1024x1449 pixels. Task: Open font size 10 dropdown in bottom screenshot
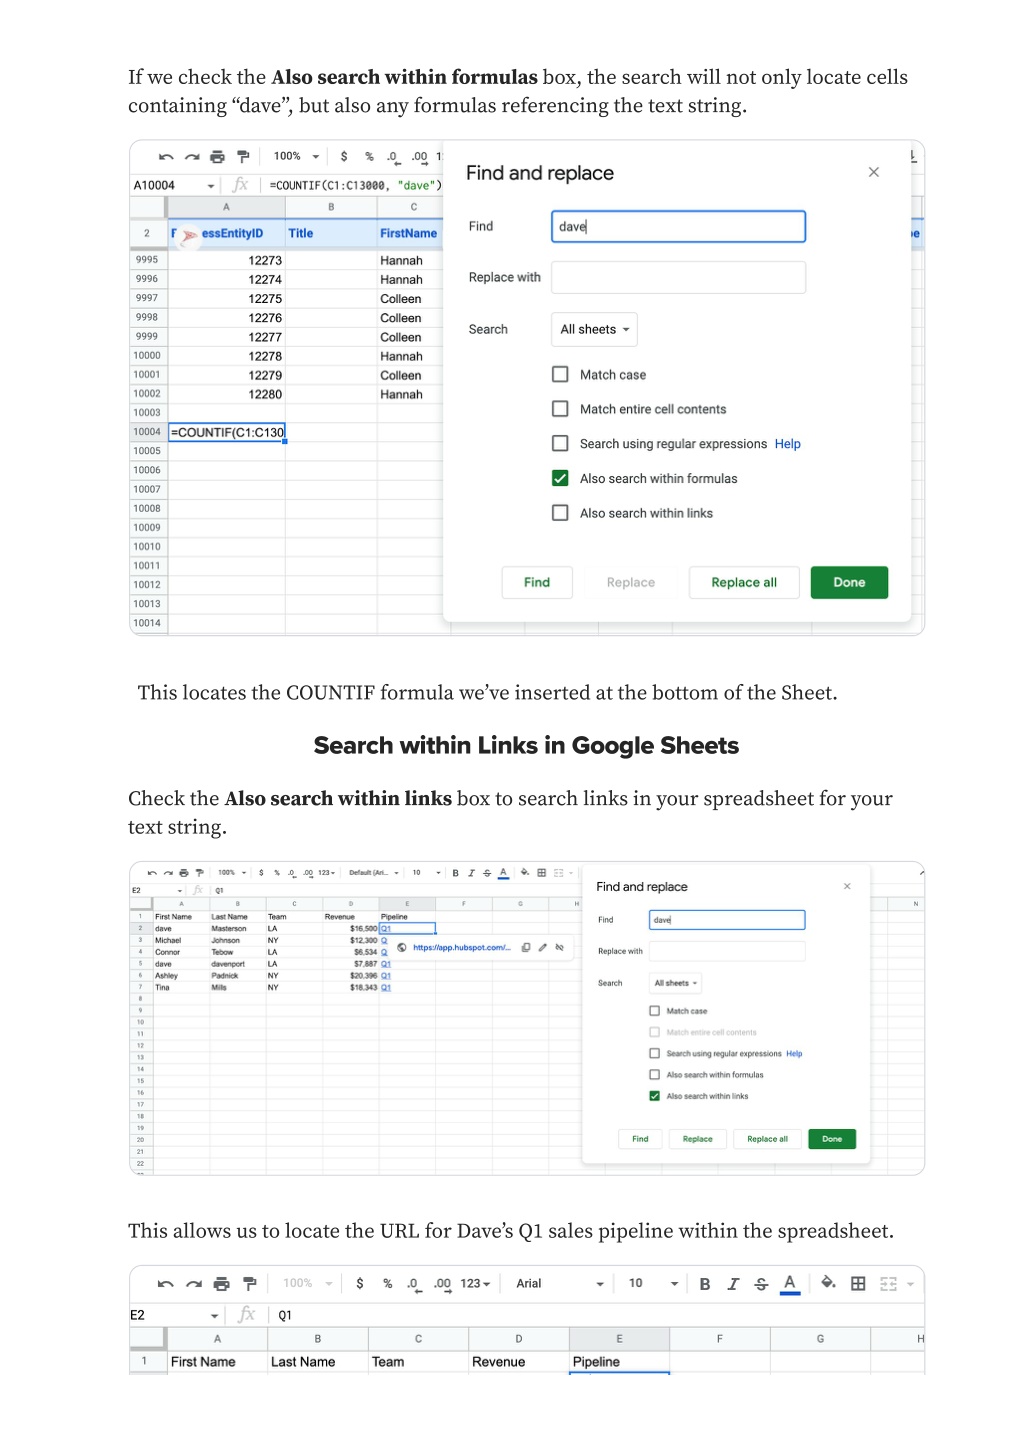click(x=653, y=1285)
